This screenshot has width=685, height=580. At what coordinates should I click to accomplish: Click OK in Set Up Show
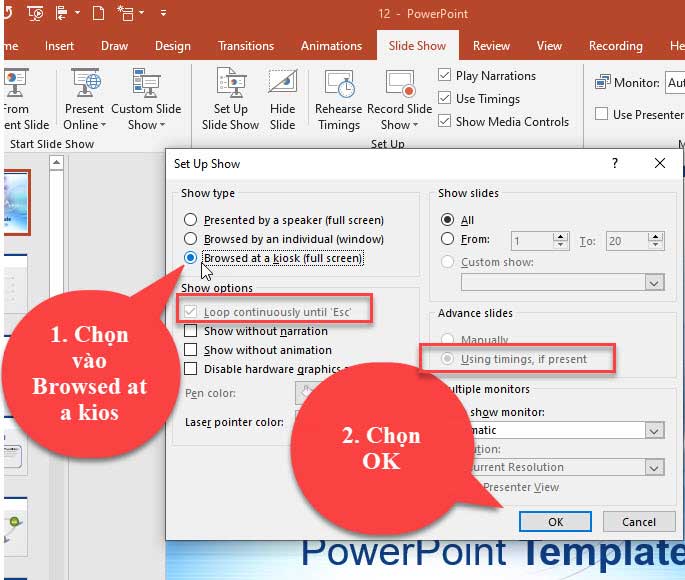(555, 521)
